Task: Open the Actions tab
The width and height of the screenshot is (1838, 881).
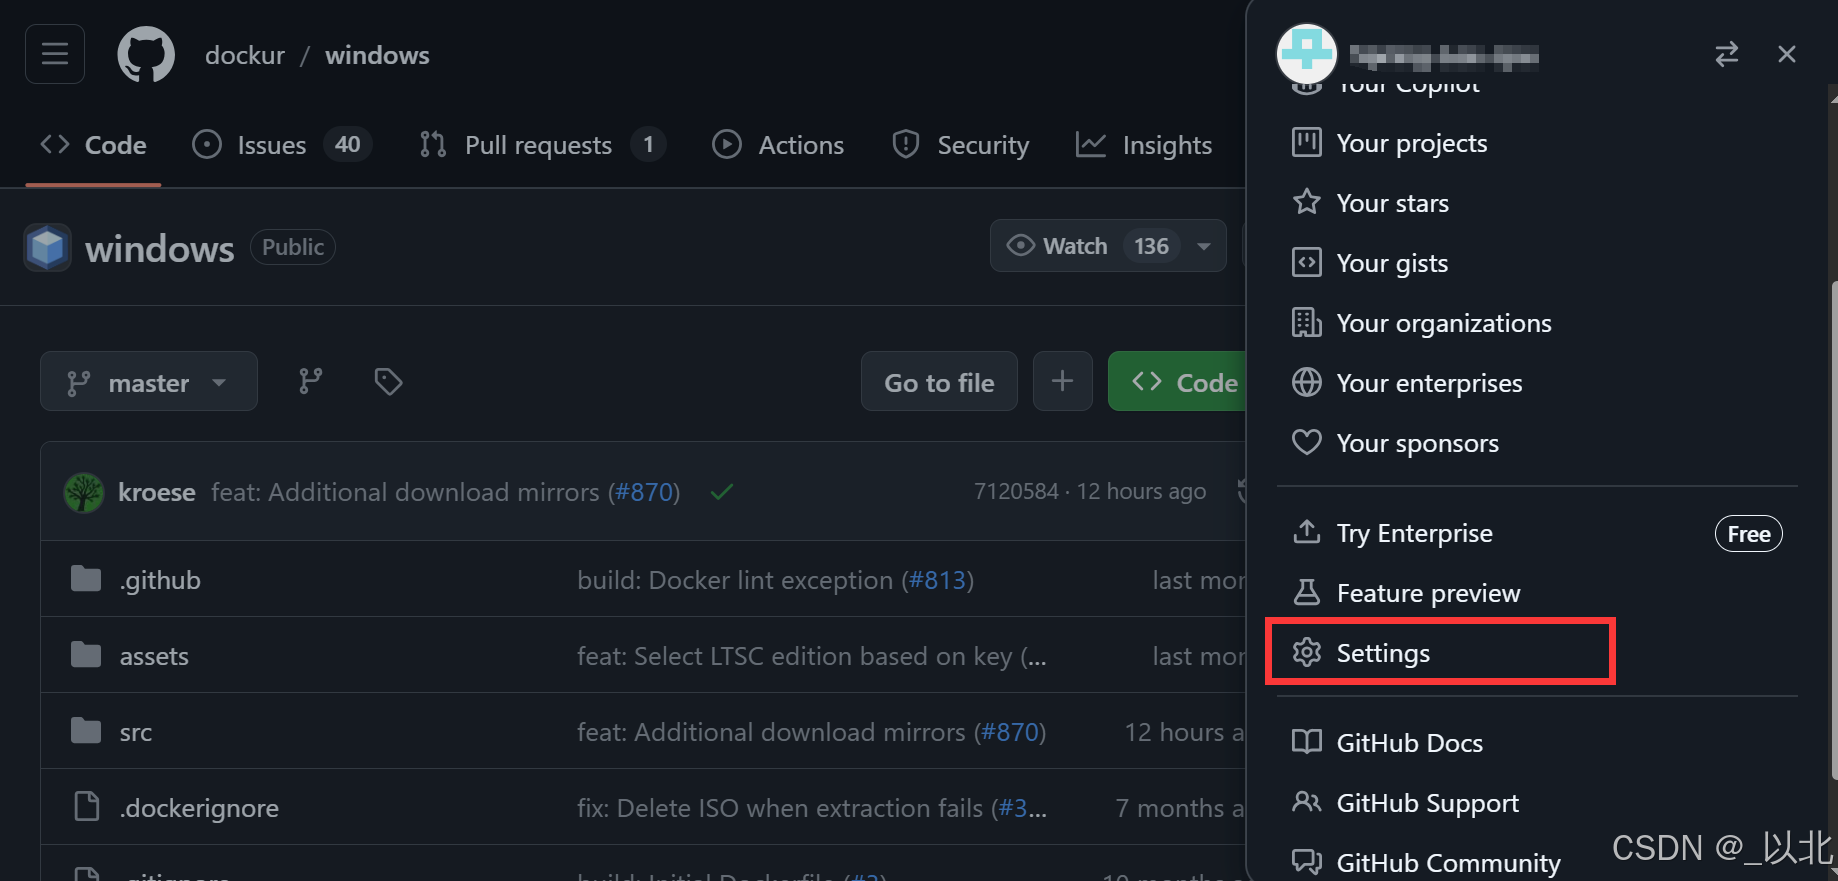Action: 778,145
